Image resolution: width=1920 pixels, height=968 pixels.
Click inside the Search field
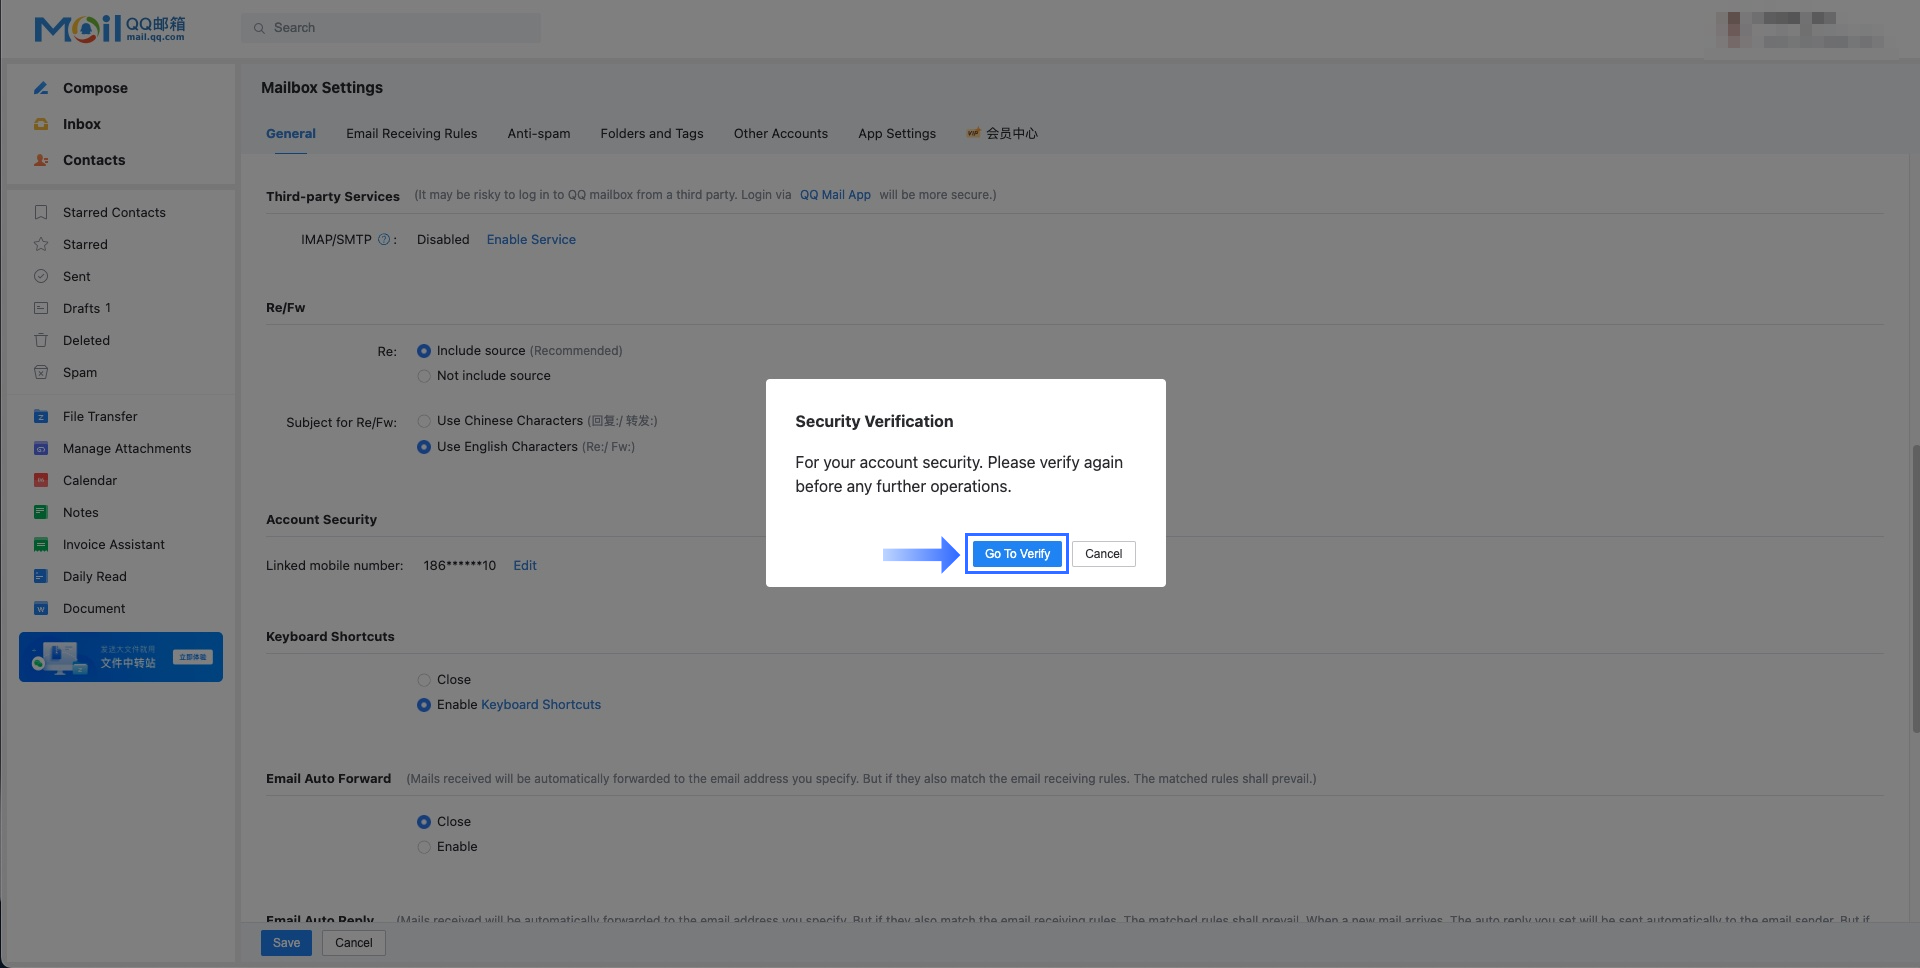(390, 27)
